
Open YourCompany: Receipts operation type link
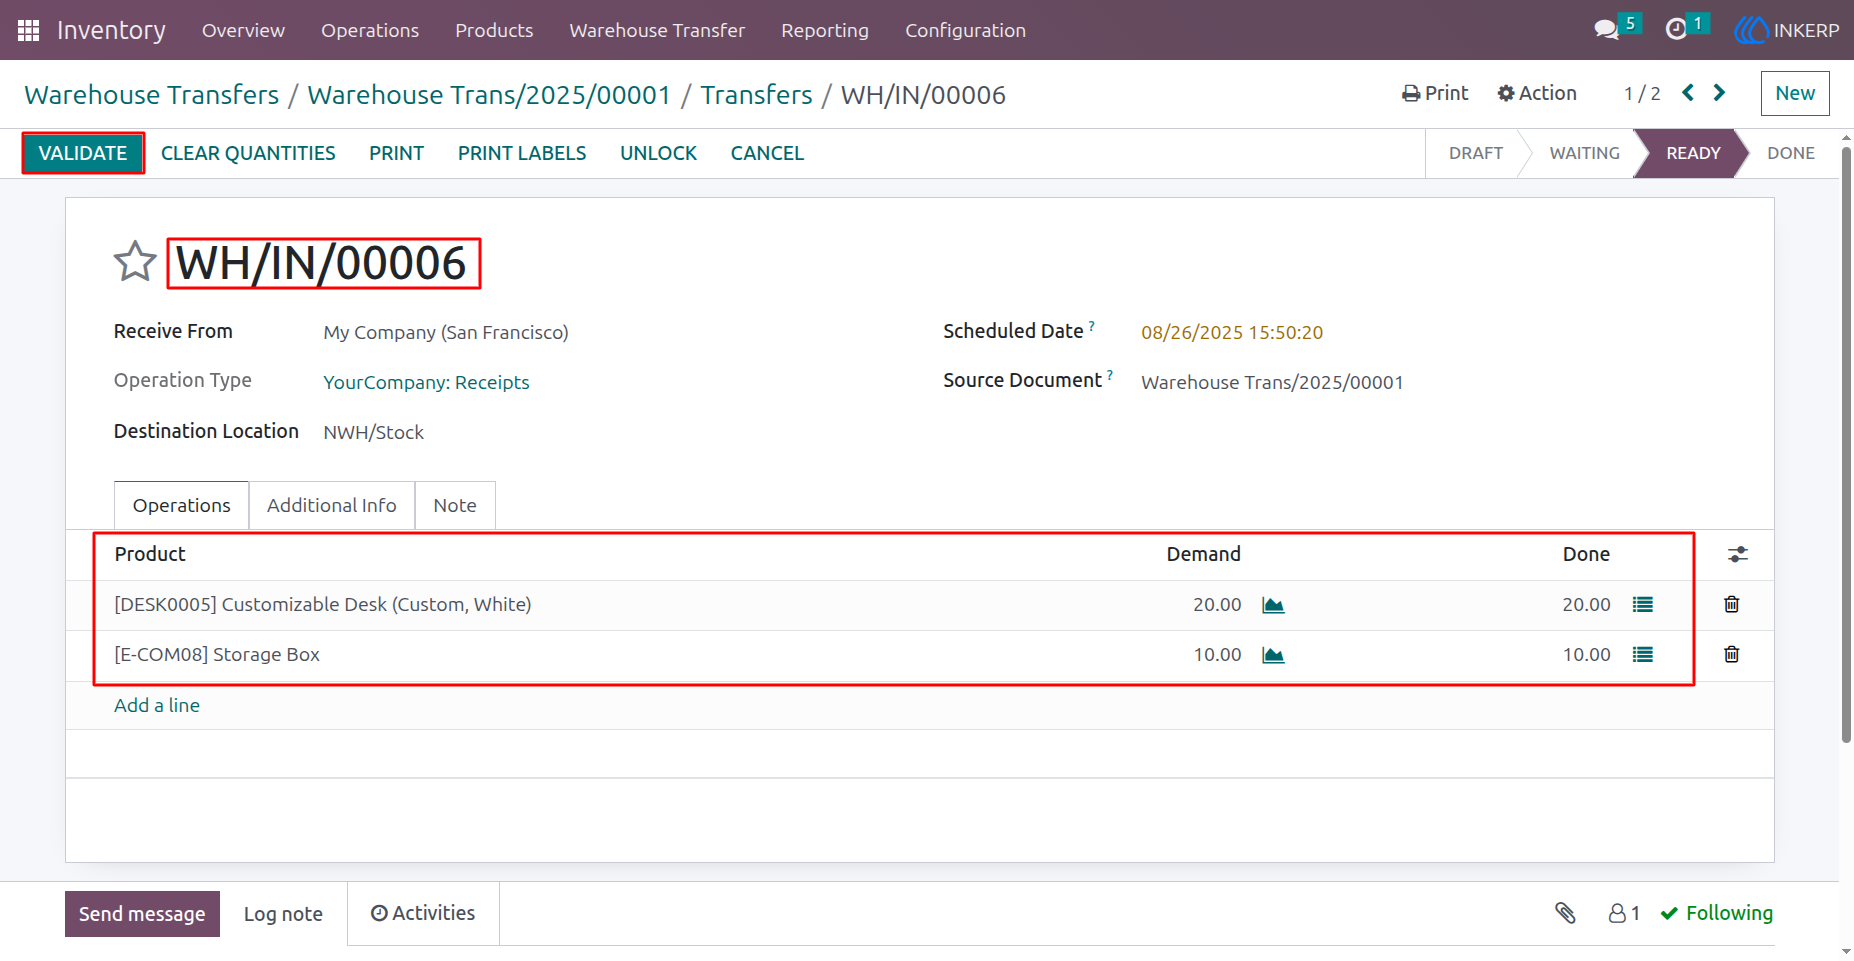(426, 382)
